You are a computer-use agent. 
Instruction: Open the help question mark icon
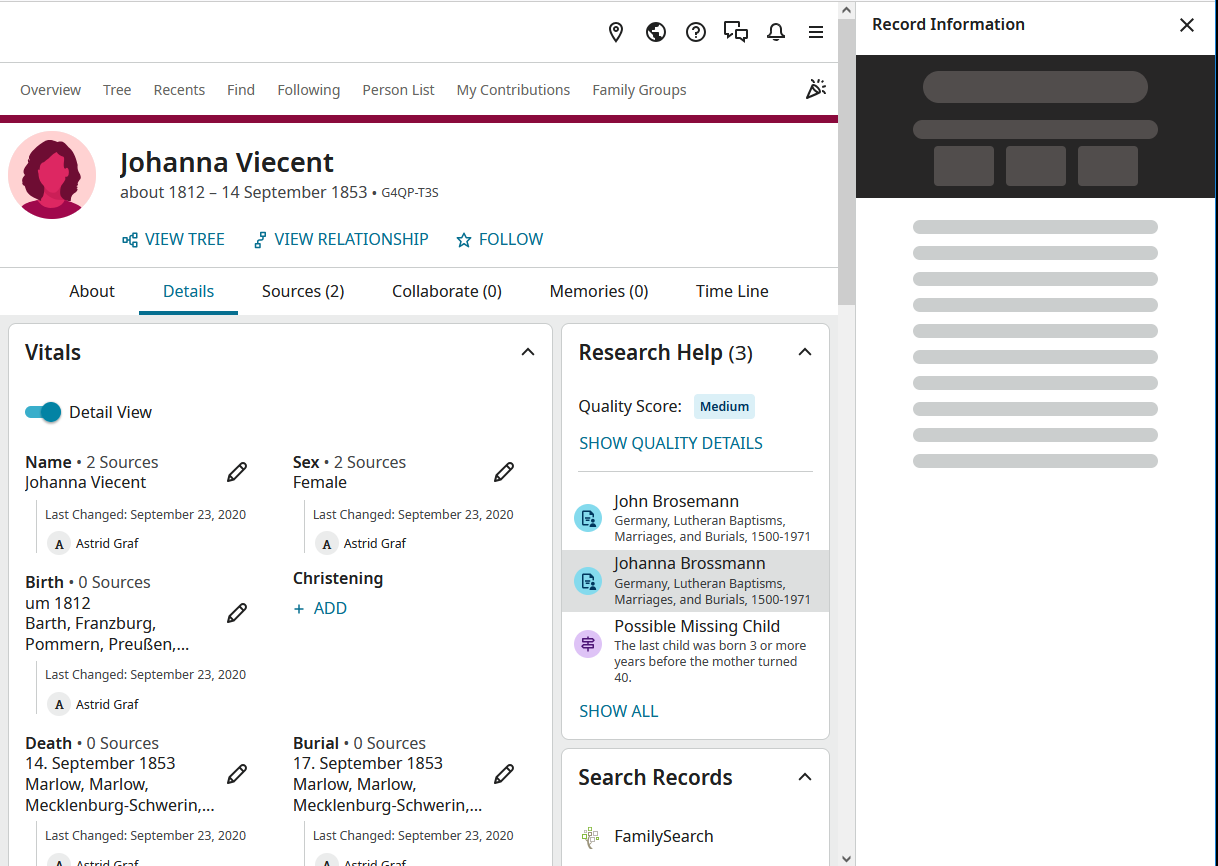pyautogui.click(x=696, y=32)
